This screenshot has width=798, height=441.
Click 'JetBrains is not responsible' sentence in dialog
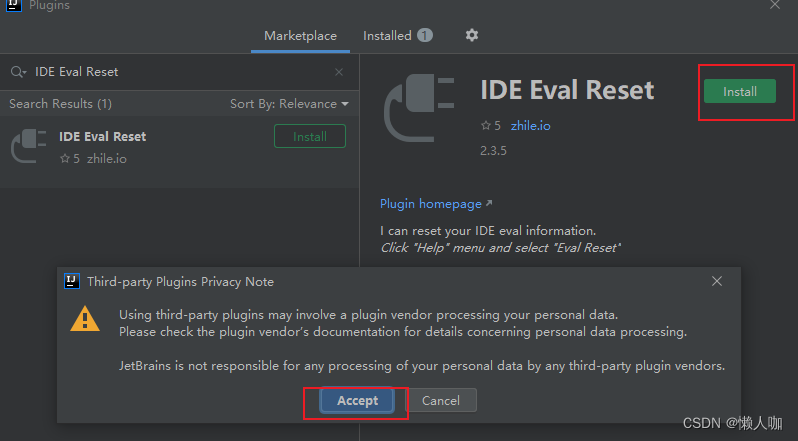pyautogui.click(x=422, y=366)
